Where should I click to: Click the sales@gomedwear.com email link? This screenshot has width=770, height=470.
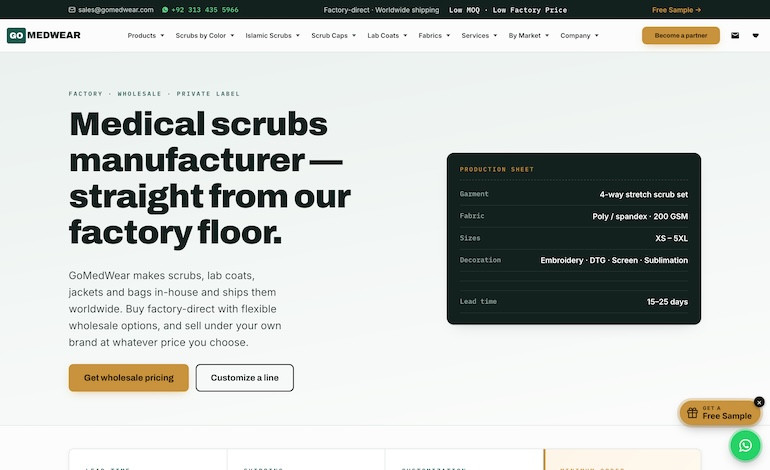tap(116, 10)
